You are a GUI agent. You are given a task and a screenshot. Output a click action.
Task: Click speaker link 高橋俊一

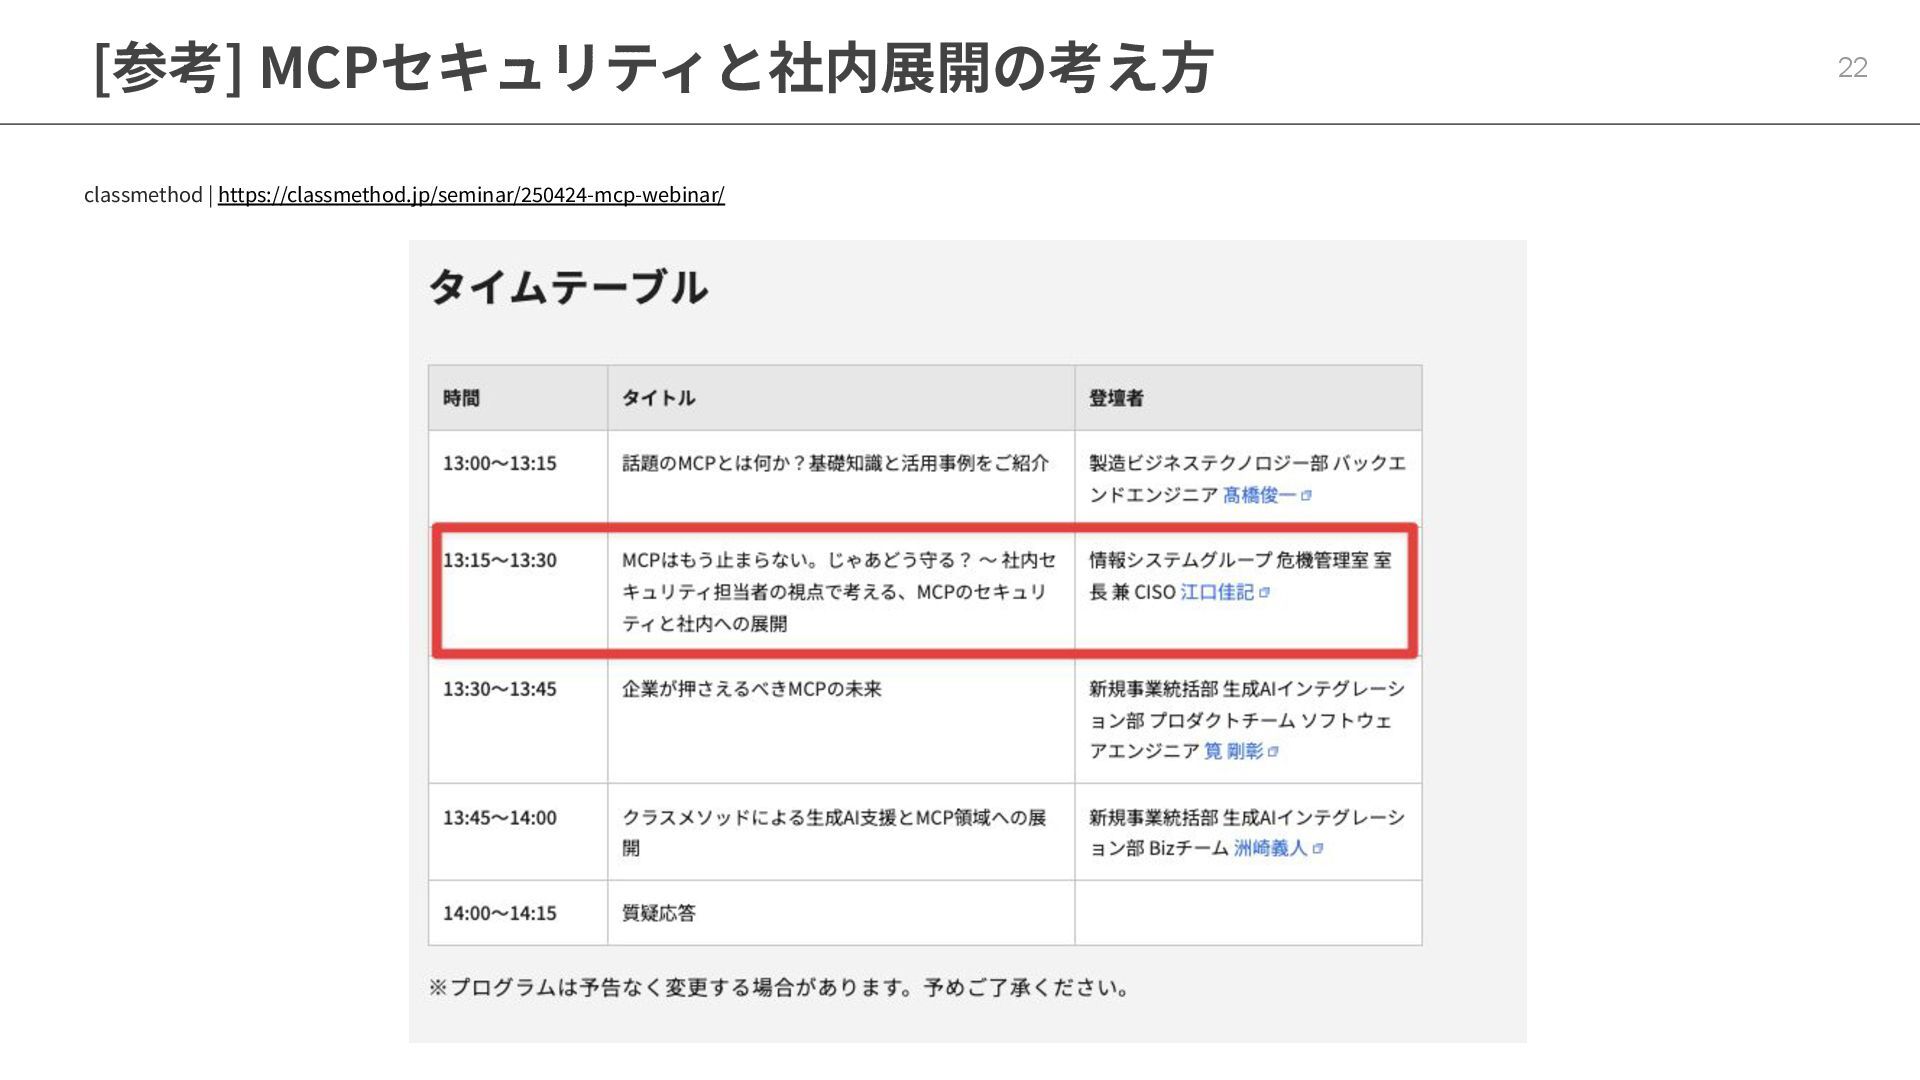1258,495
